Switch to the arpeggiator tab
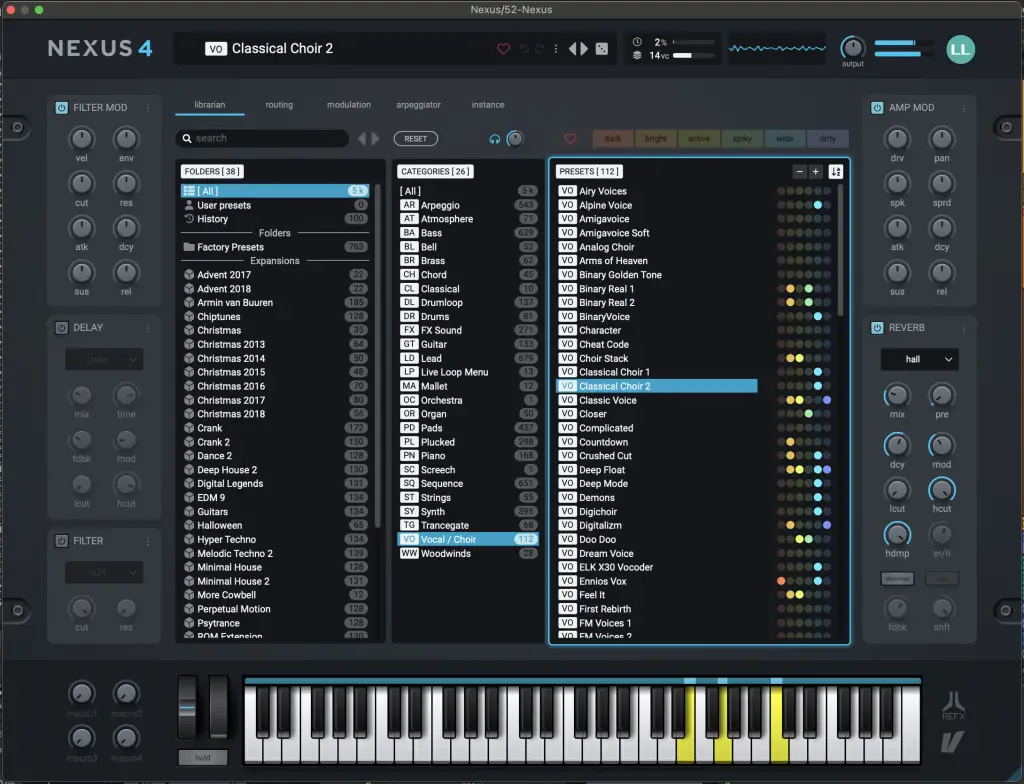 tap(418, 105)
